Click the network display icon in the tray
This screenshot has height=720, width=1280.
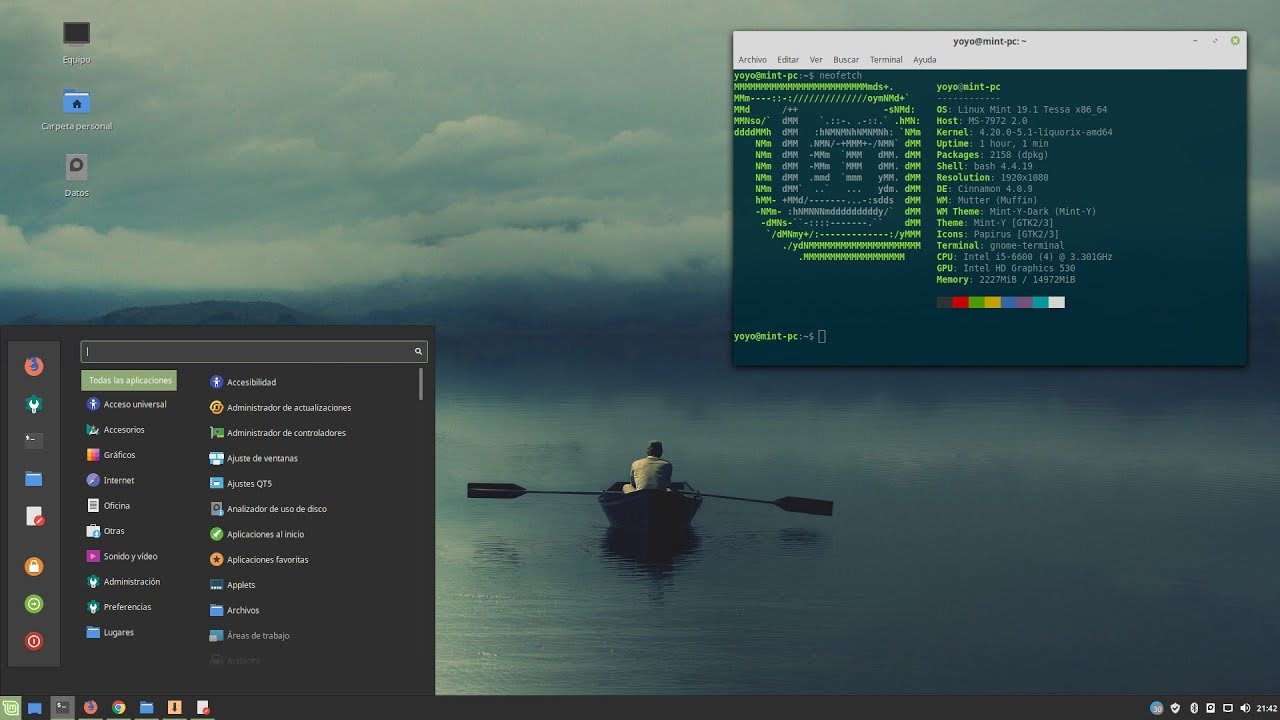tap(1227, 708)
